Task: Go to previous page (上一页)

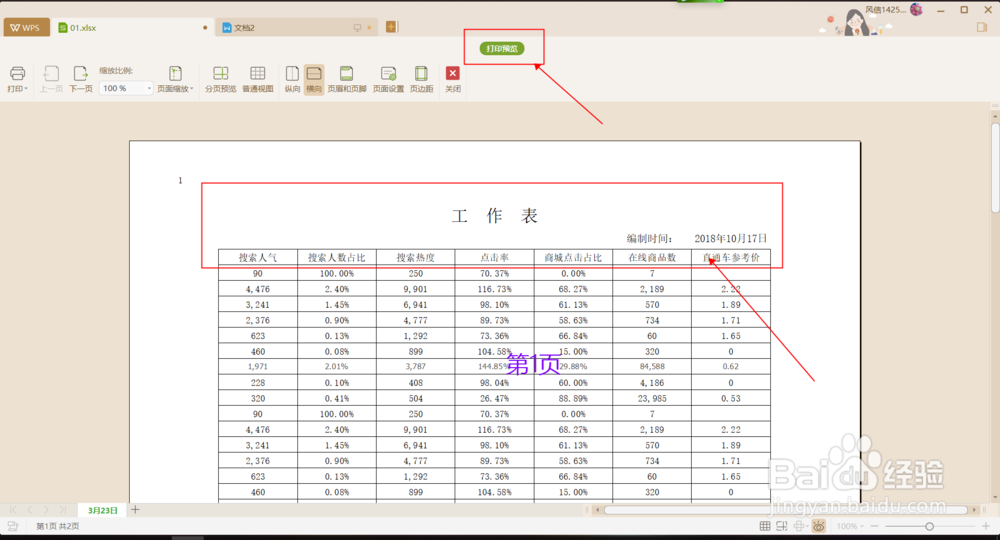Action: point(51,80)
